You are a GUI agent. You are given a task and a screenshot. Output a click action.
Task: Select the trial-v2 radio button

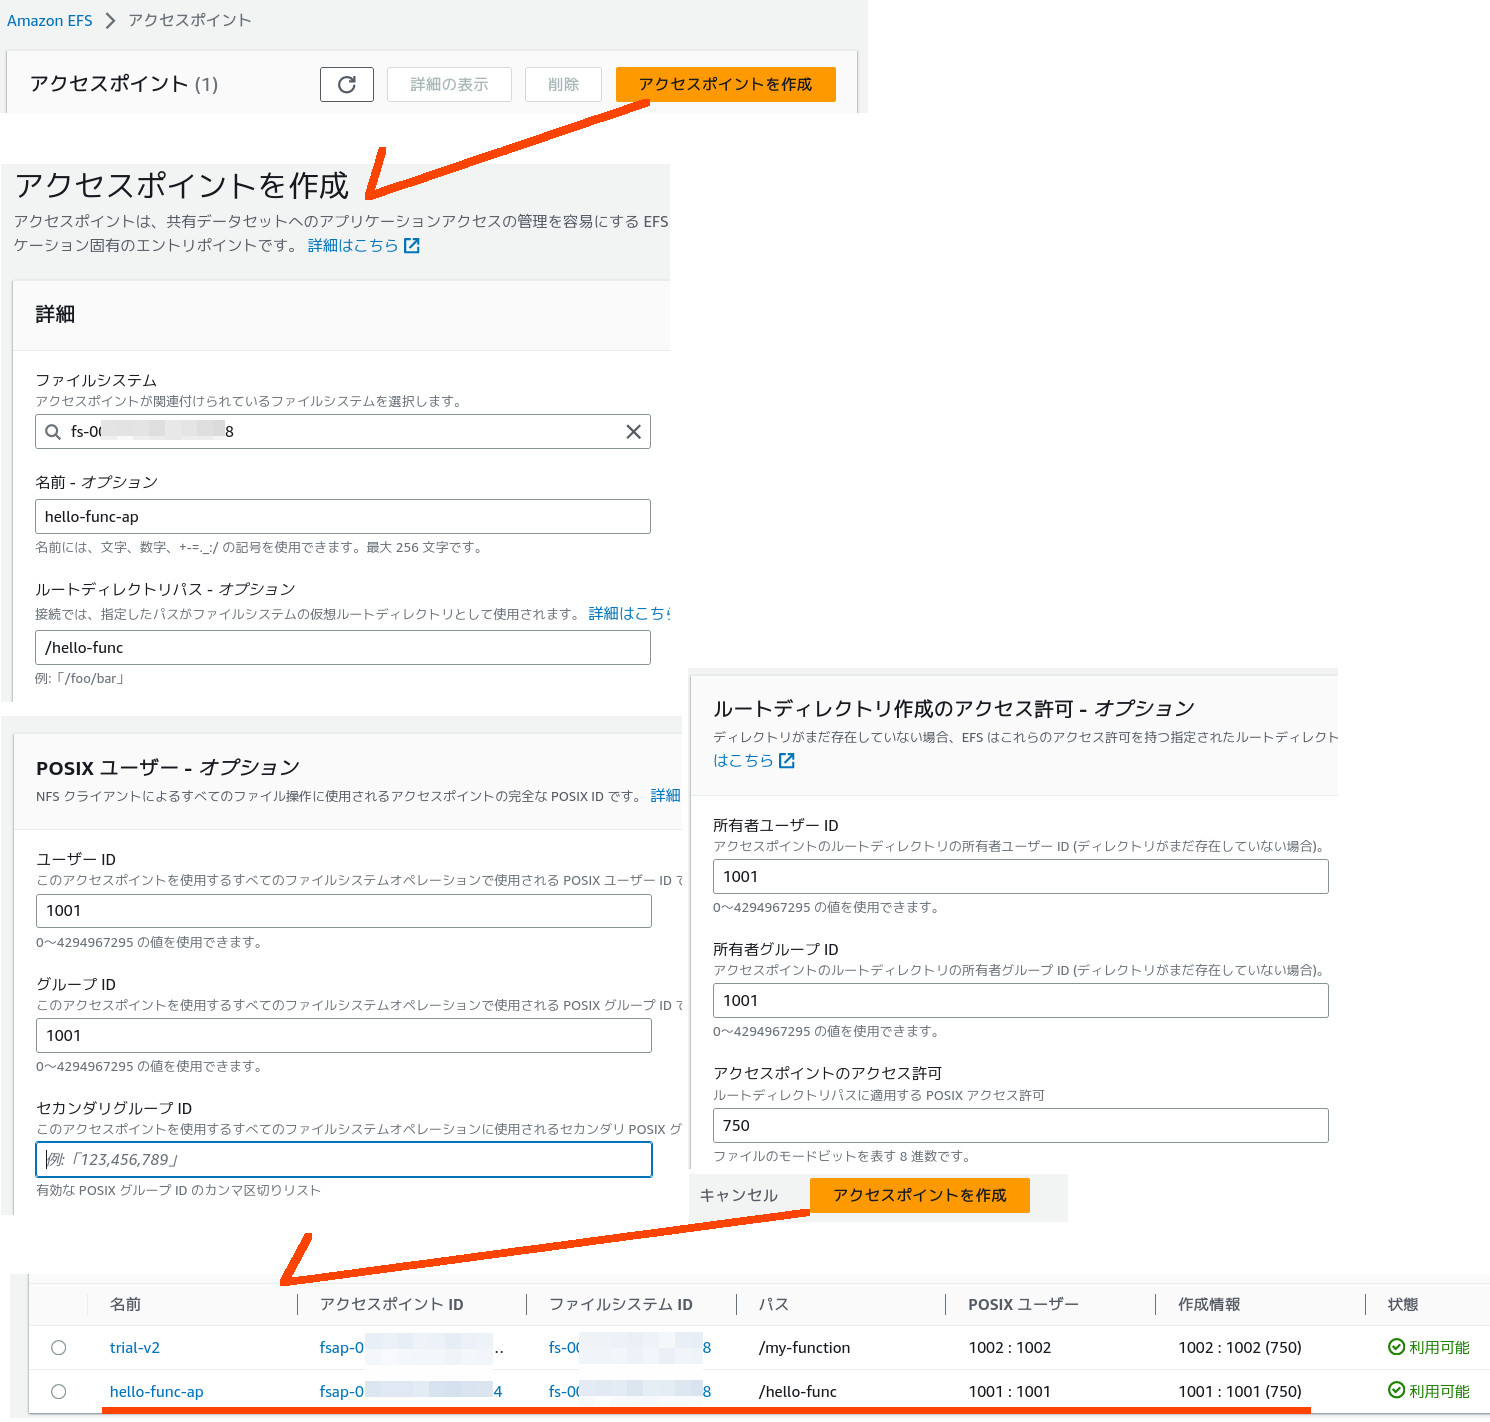tap(59, 1348)
